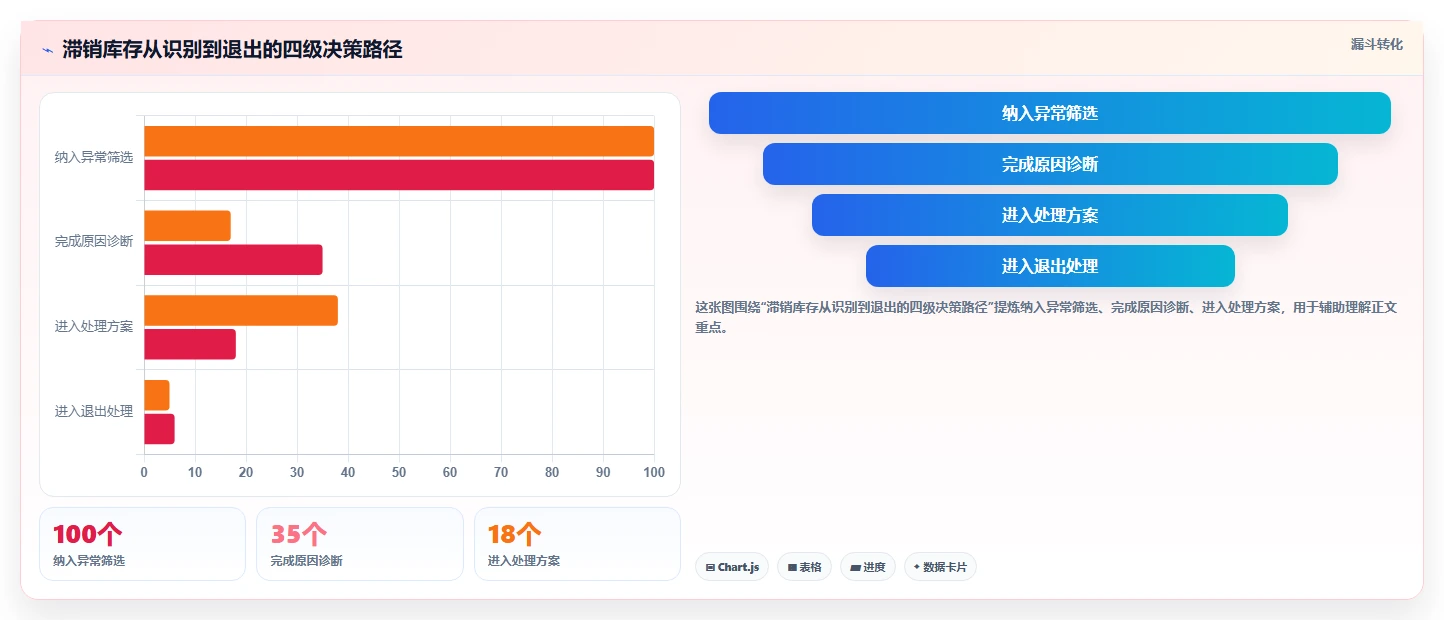Click the y-axis label 完成原因诊断

pyautogui.click(x=94, y=242)
